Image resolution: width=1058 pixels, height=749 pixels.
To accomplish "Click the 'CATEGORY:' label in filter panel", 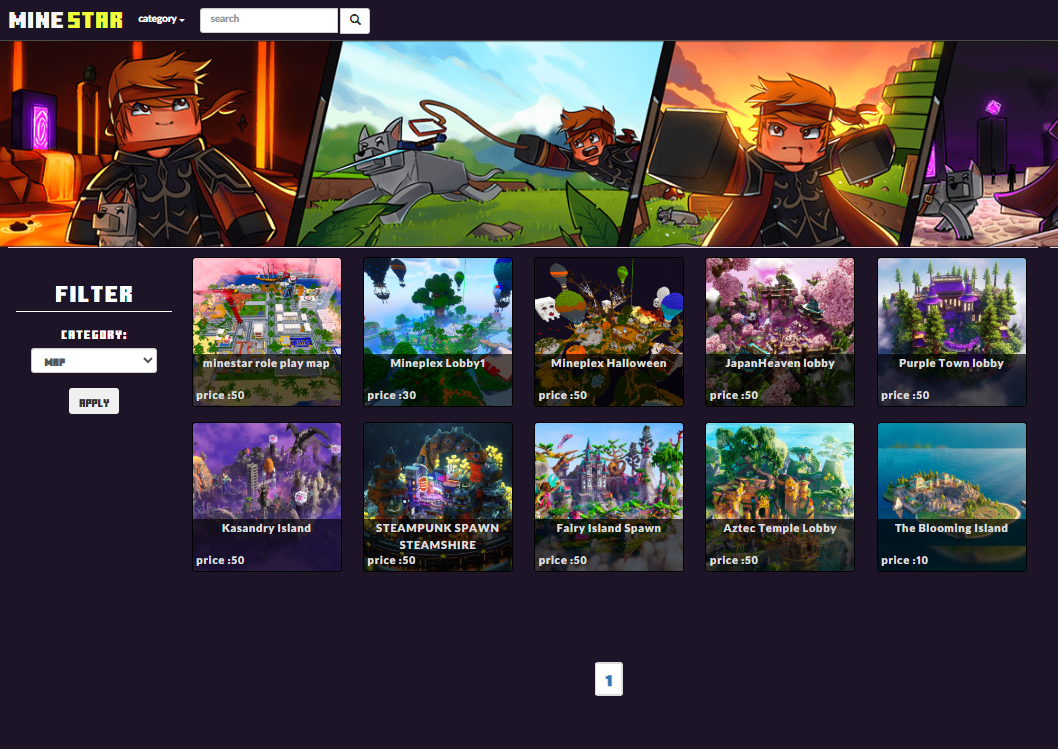I will pyautogui.click(x=94, y=335).
